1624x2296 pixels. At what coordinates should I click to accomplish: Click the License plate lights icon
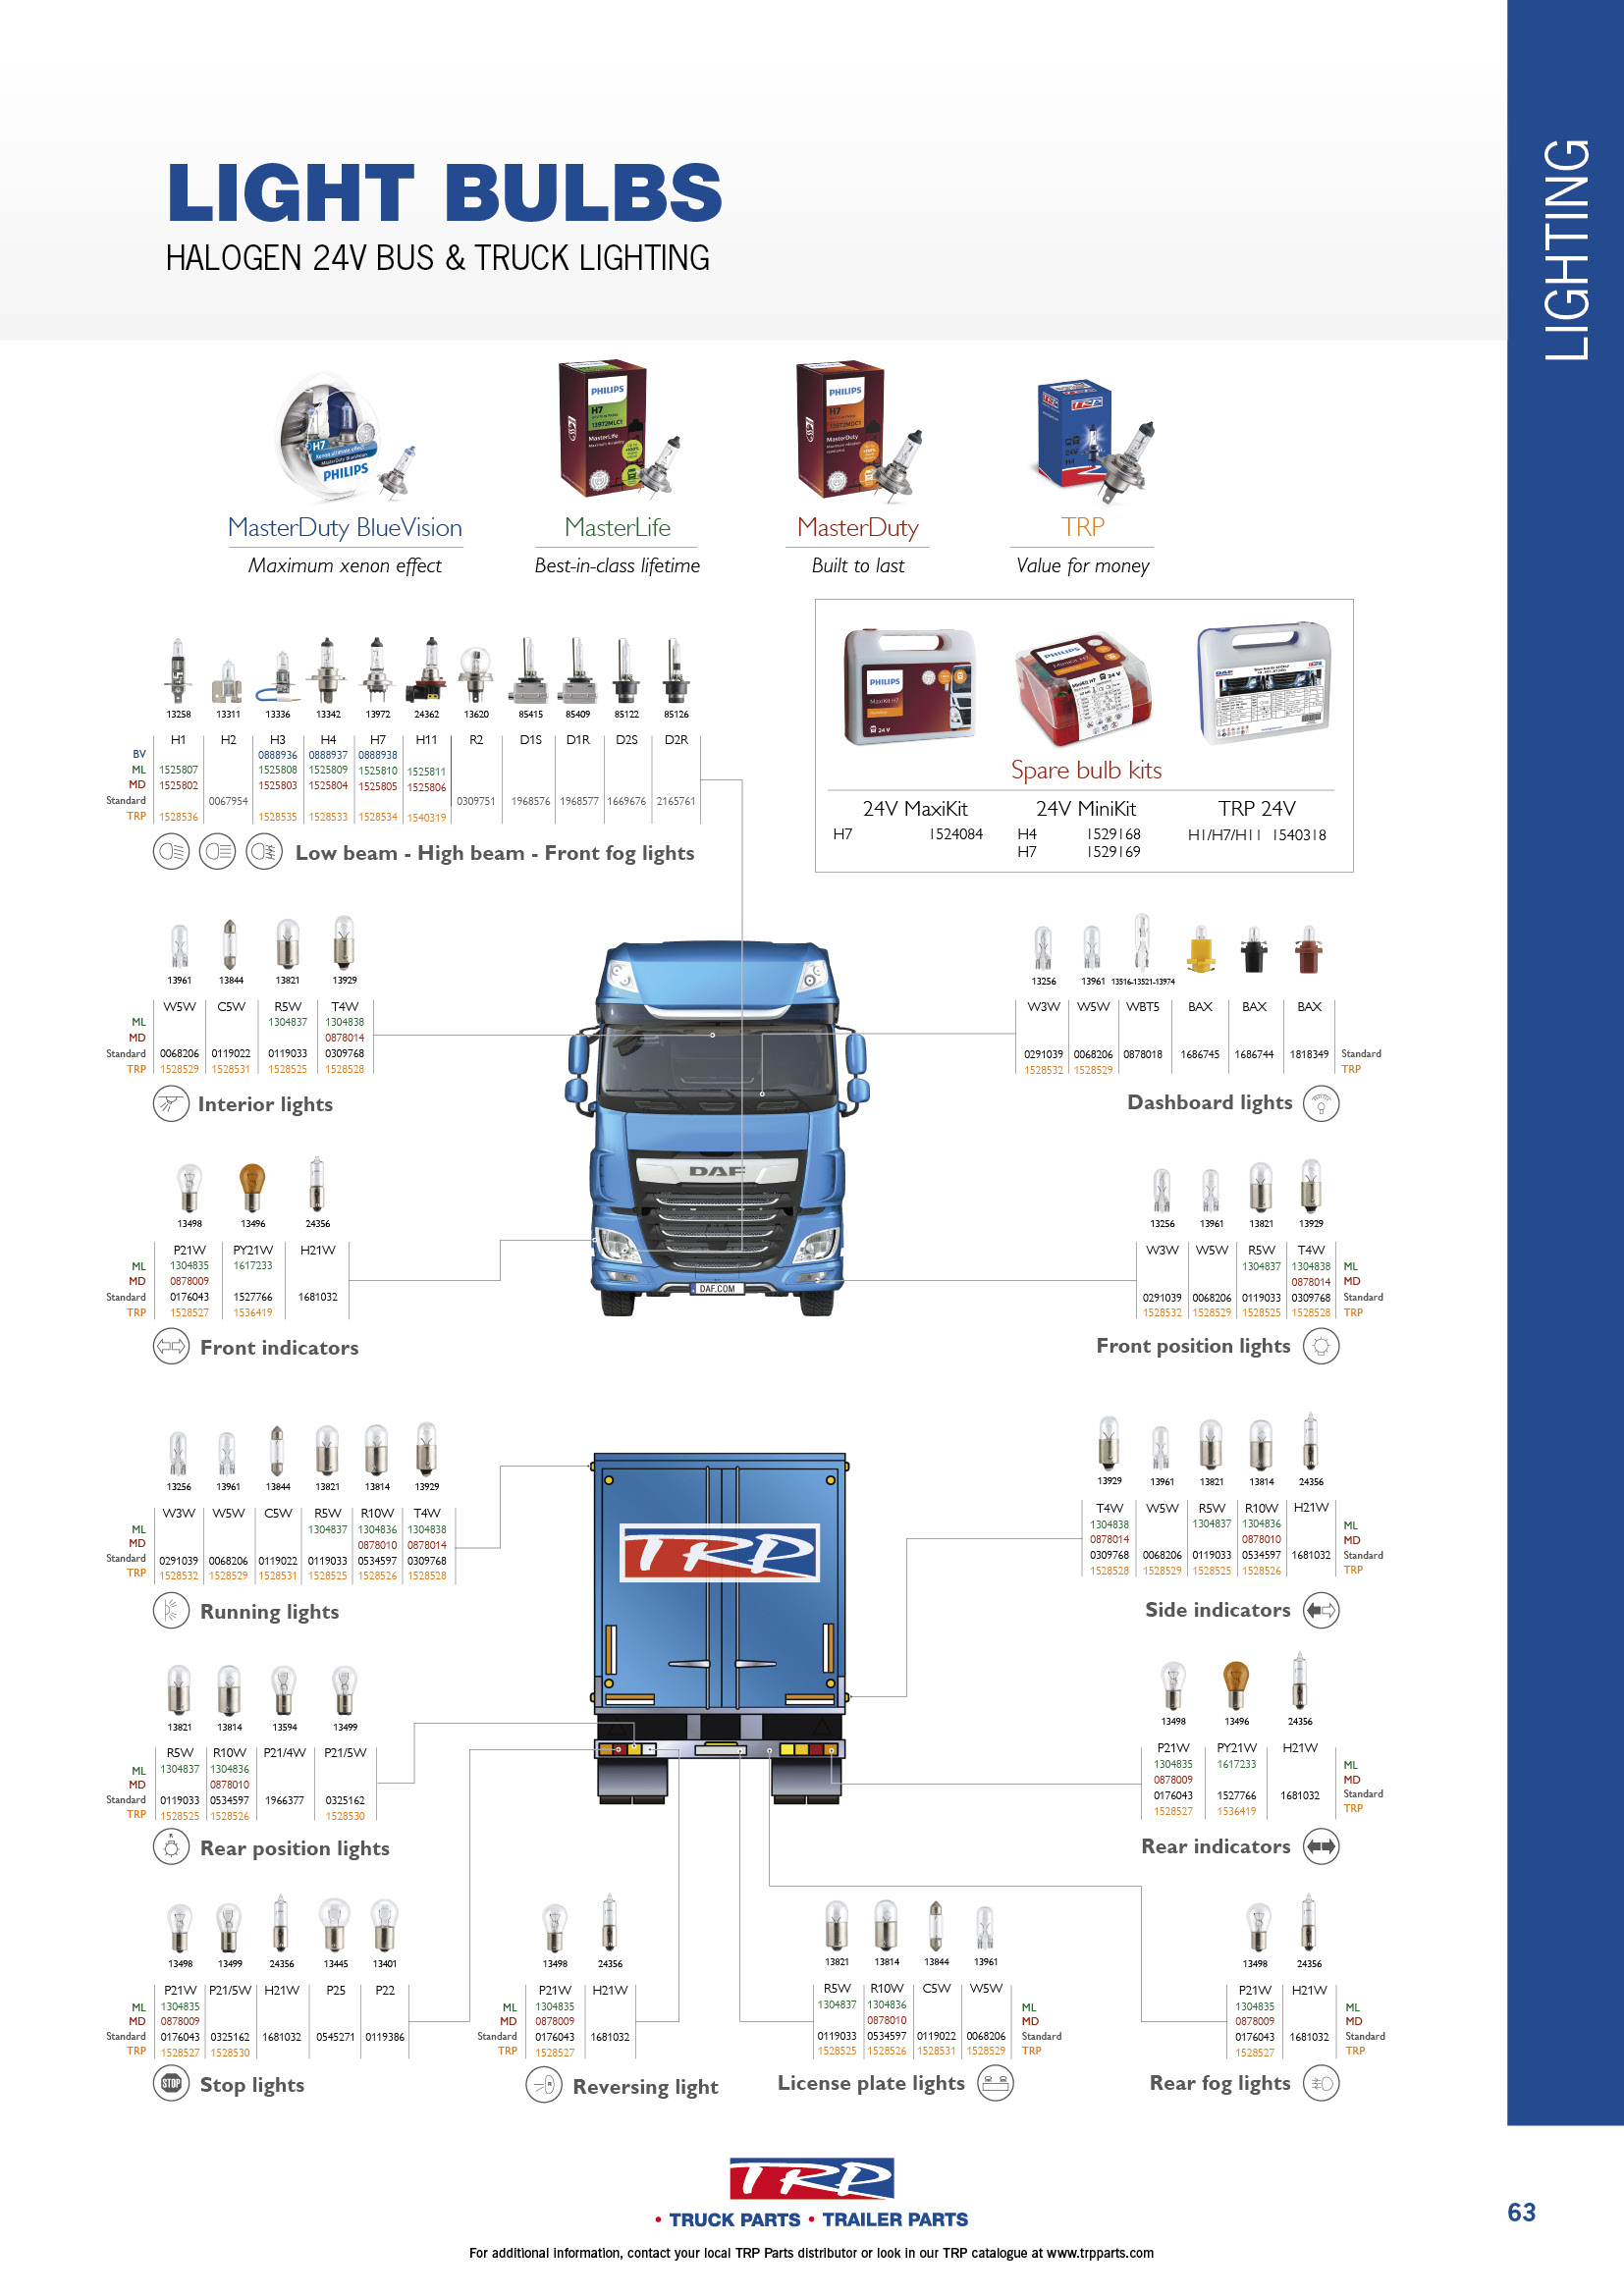[995, 2083]
